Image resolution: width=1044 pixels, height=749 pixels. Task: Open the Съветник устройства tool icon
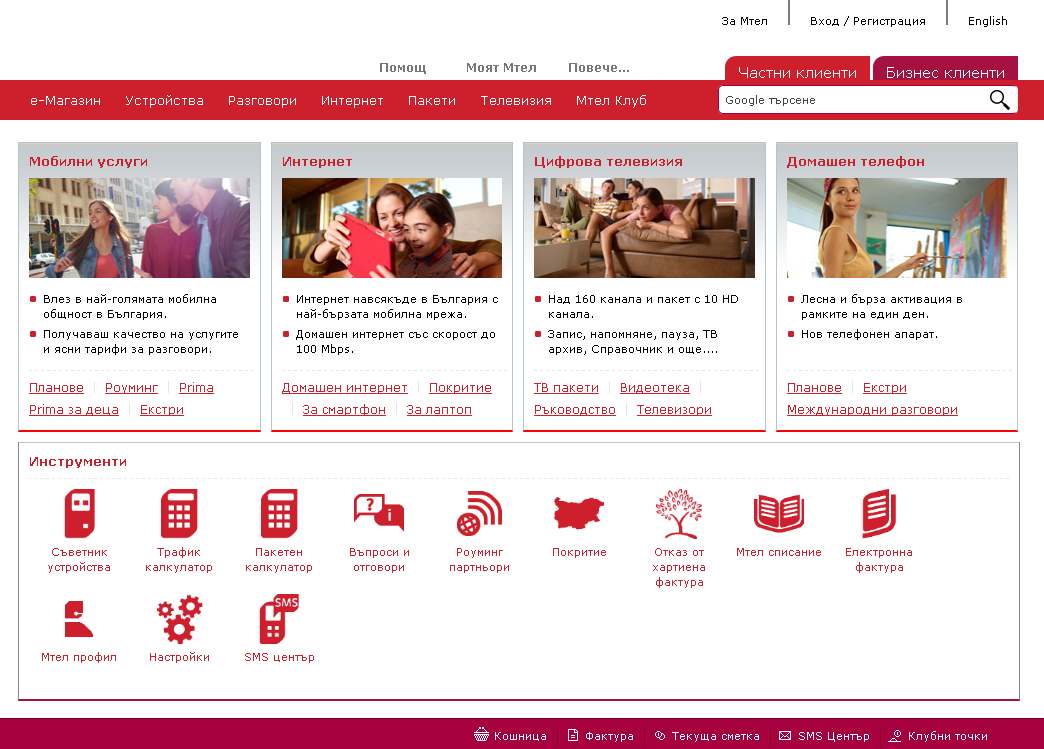79,513
